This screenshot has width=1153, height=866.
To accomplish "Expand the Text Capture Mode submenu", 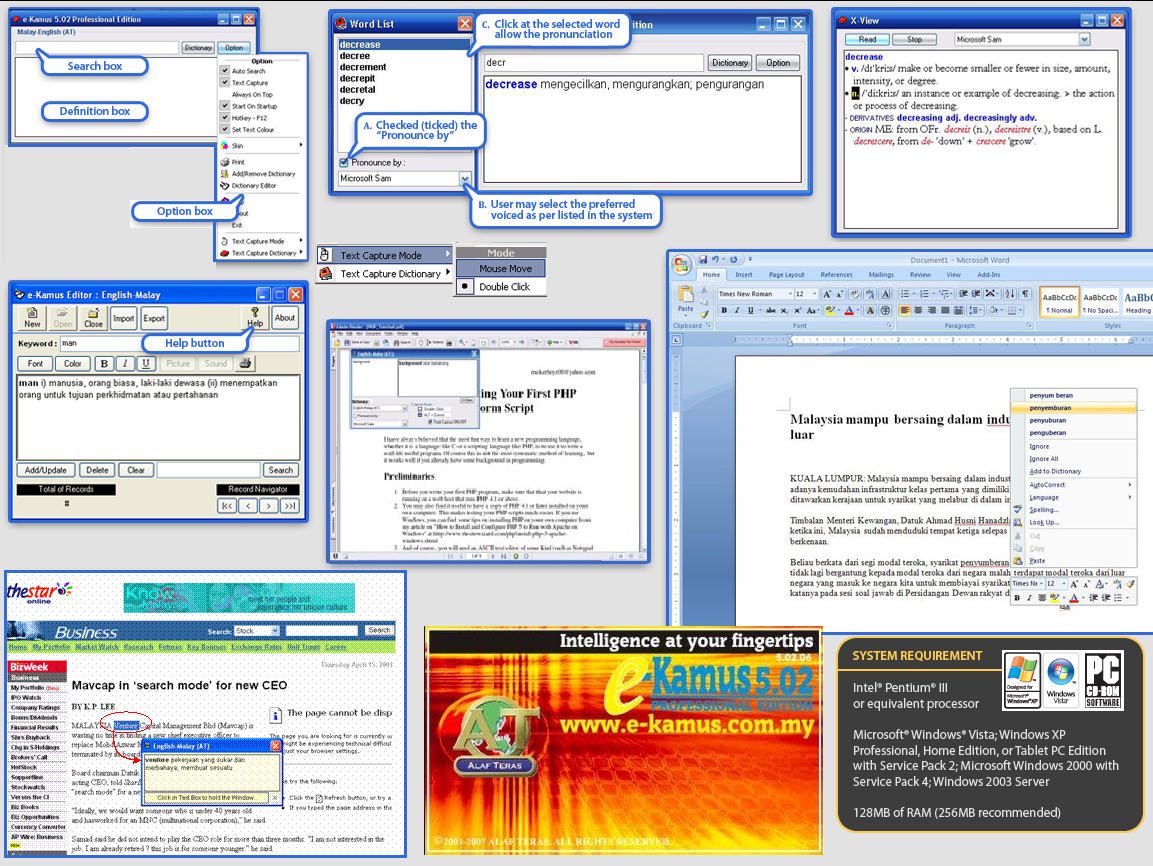I will pyautogui.click(x=383, y=255).
